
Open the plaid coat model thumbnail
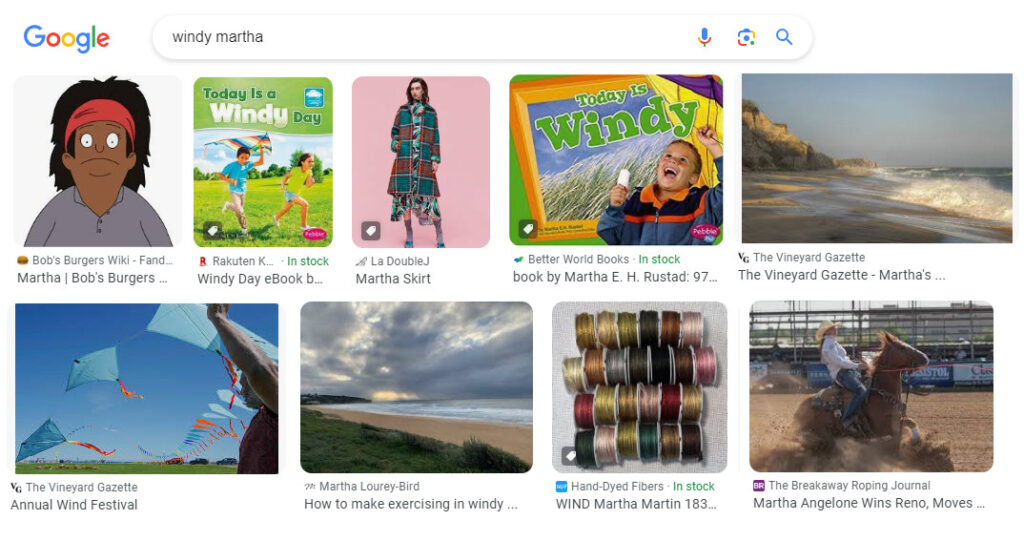(x=420, y=161)
